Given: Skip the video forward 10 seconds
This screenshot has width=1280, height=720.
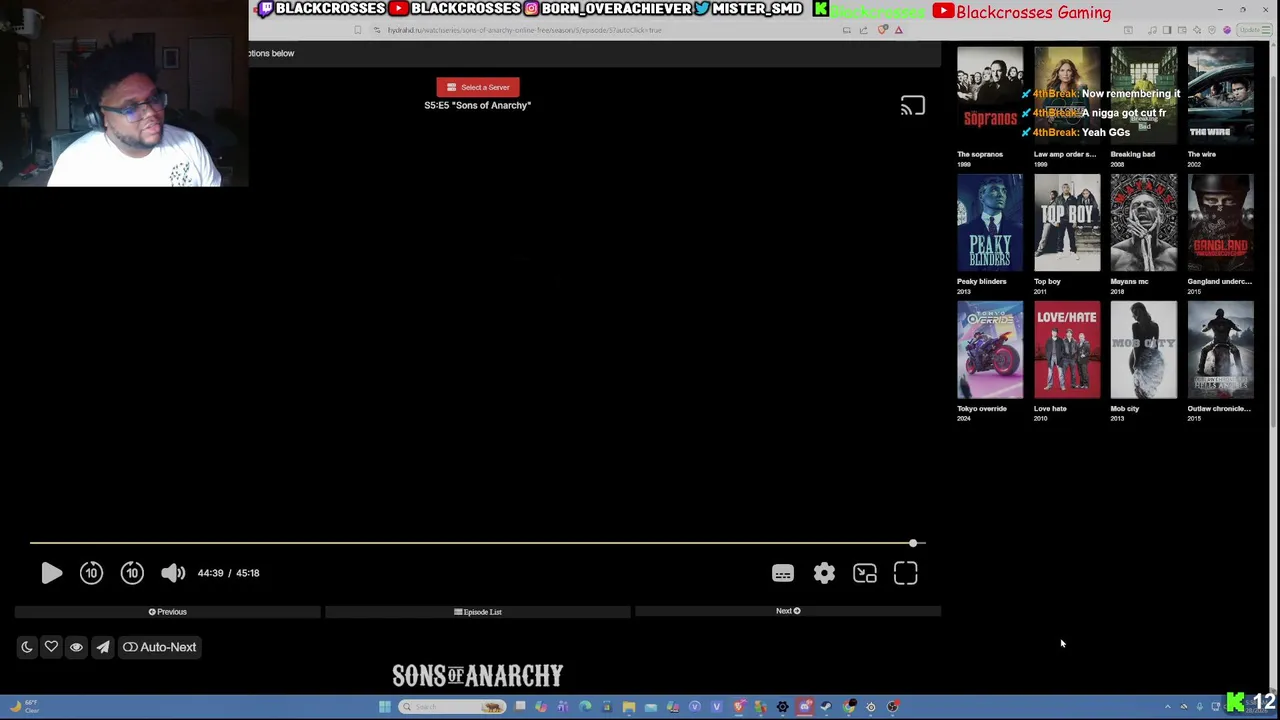Looking at the screenshot, I should [x=132, y=573].
